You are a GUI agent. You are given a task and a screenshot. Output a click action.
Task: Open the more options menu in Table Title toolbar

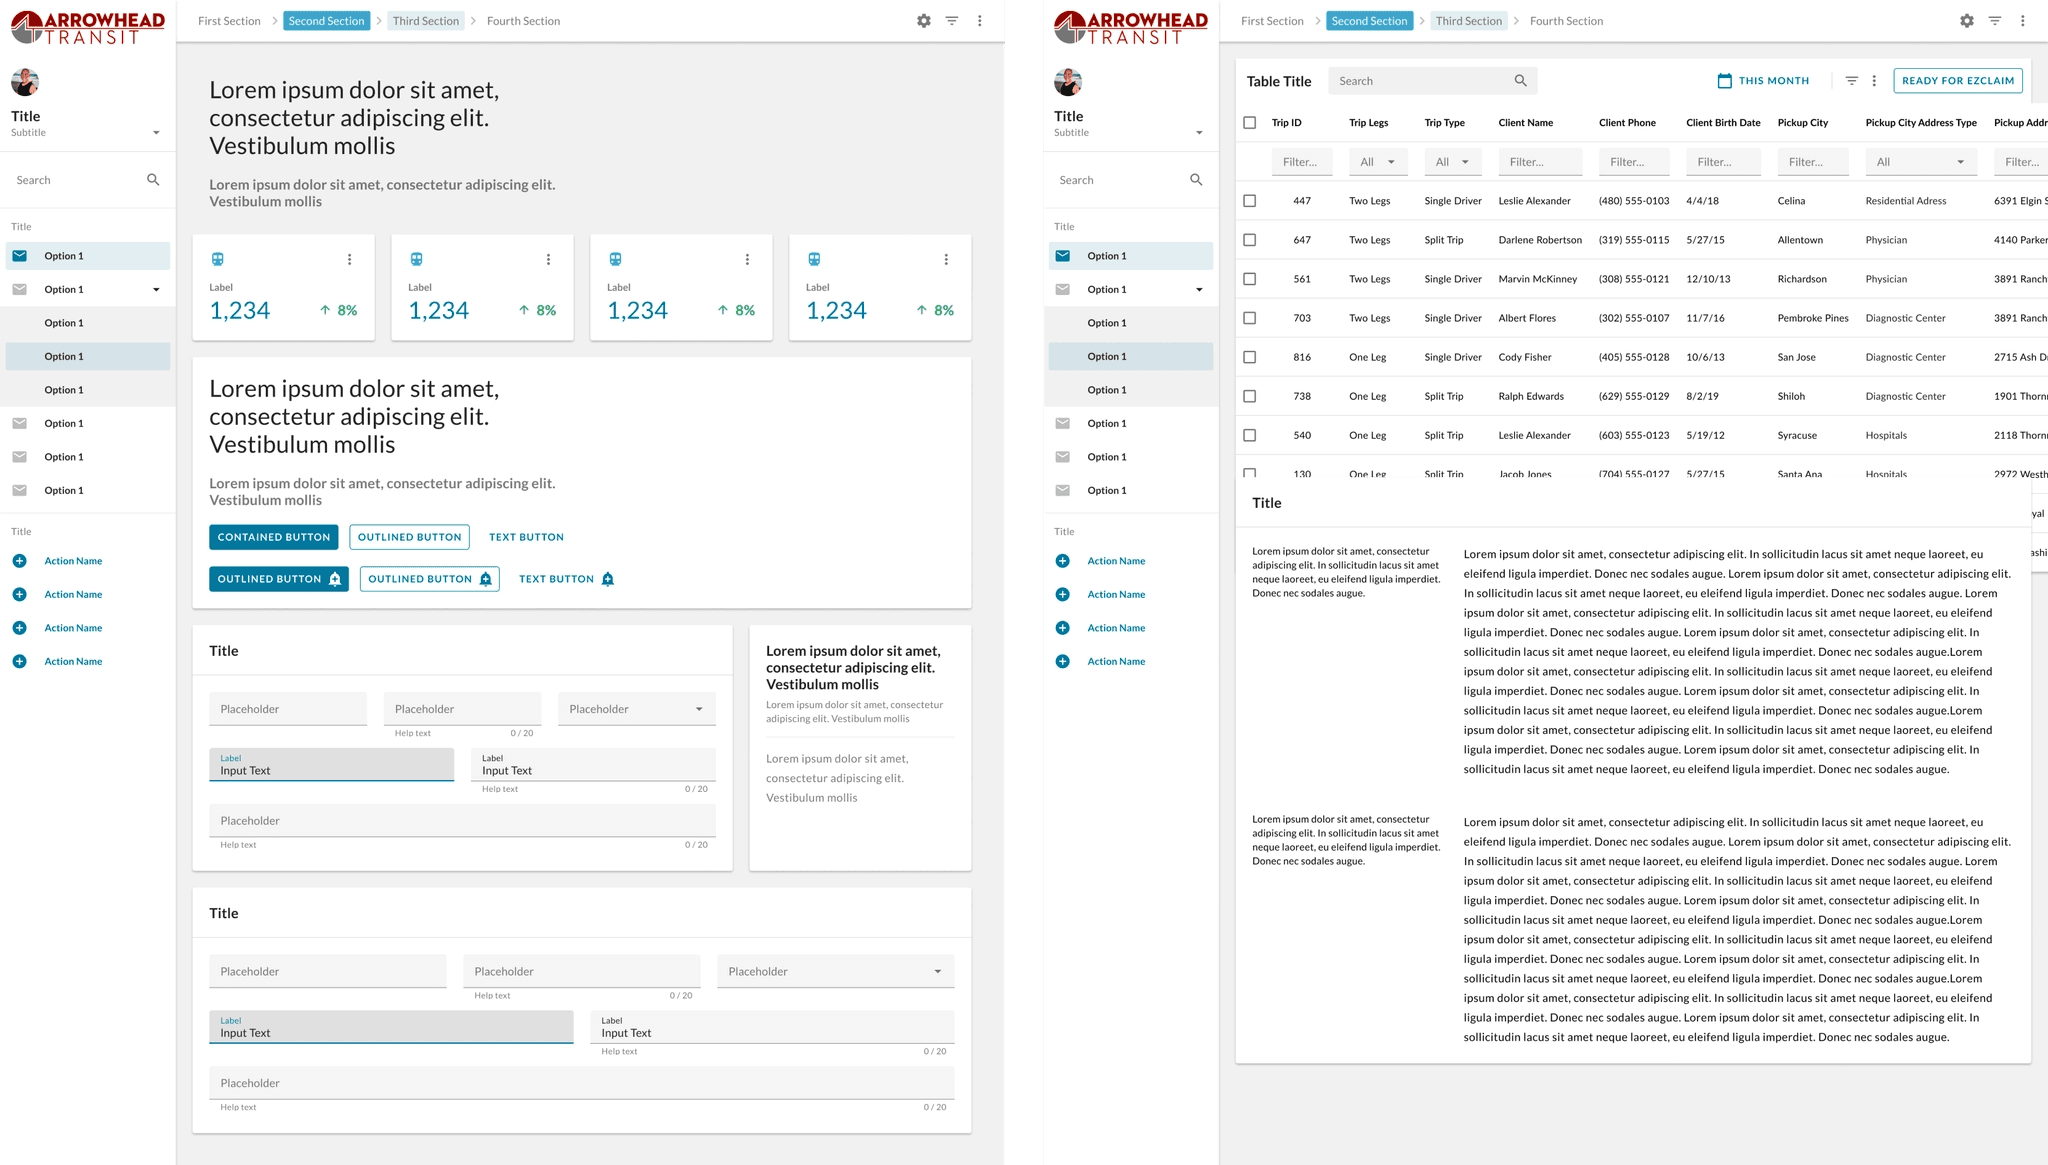(1874, 81)
